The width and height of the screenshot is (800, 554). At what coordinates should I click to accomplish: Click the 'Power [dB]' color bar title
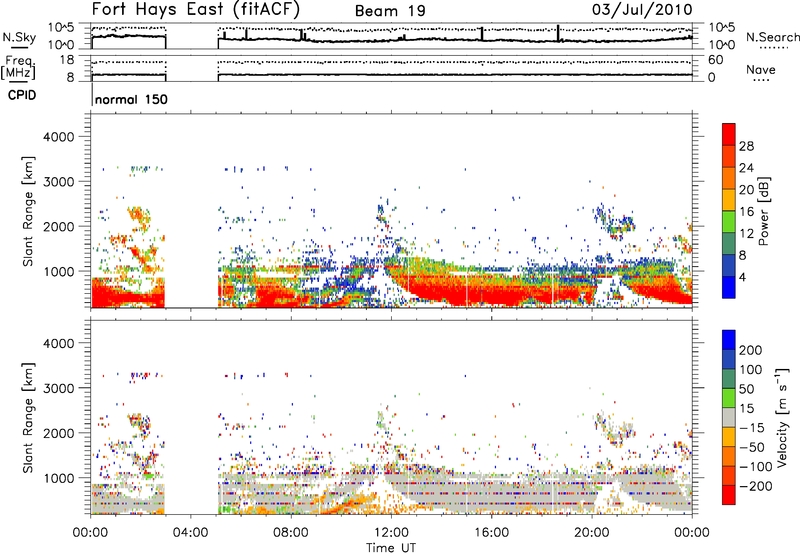[x=763, y=211]
